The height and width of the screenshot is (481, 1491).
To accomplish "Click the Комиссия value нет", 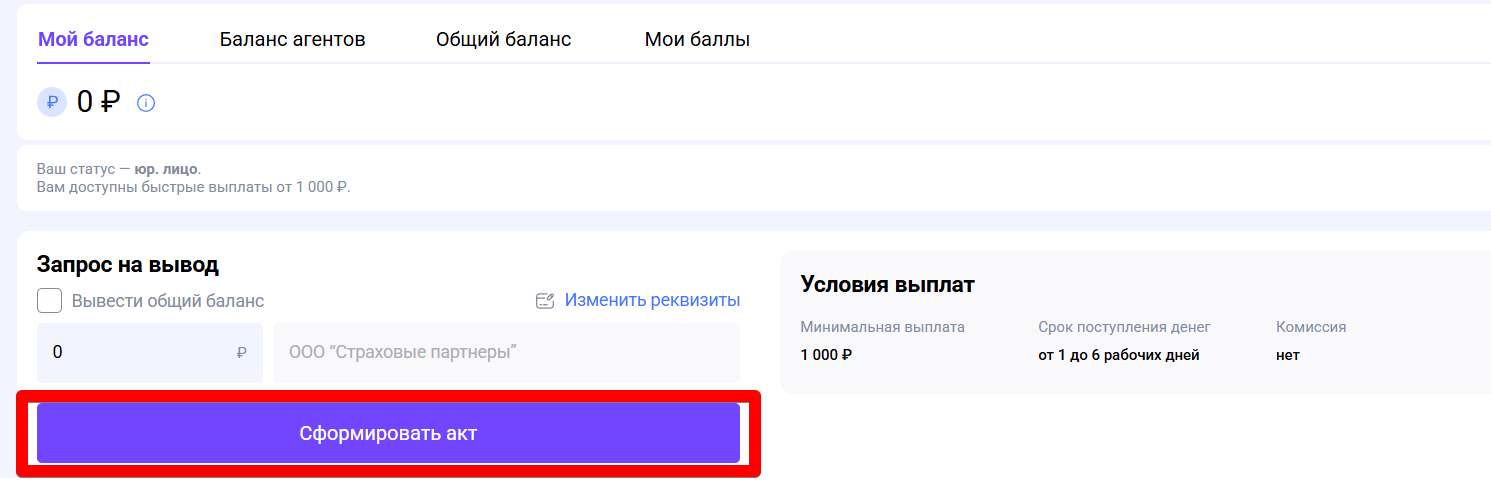I will click(1287, 355).
